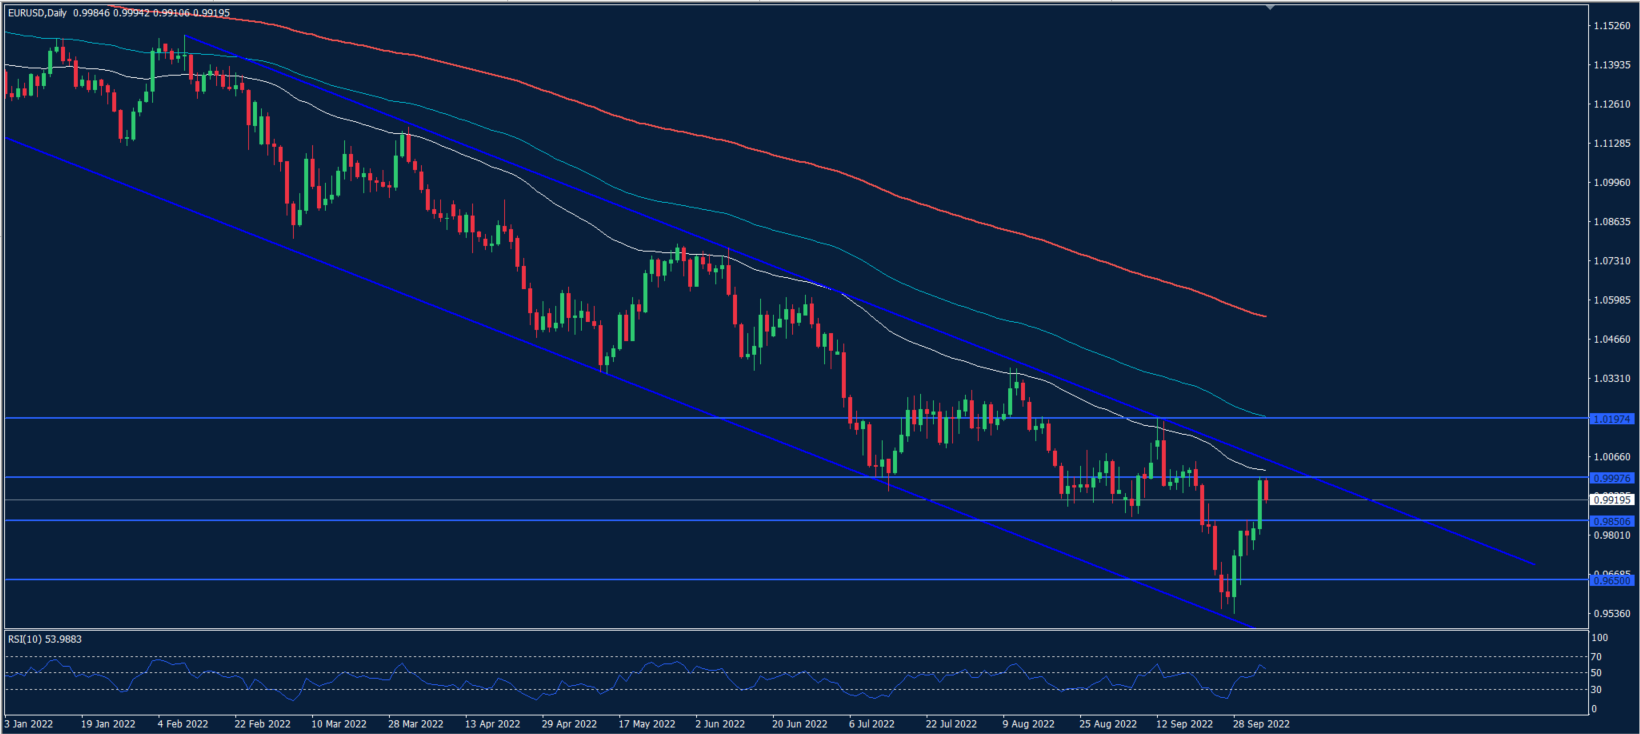This screenshot has height=734, width=1640.
Task: Click the 0.96500 horizontal line price label
Action: pos(1612,580)
